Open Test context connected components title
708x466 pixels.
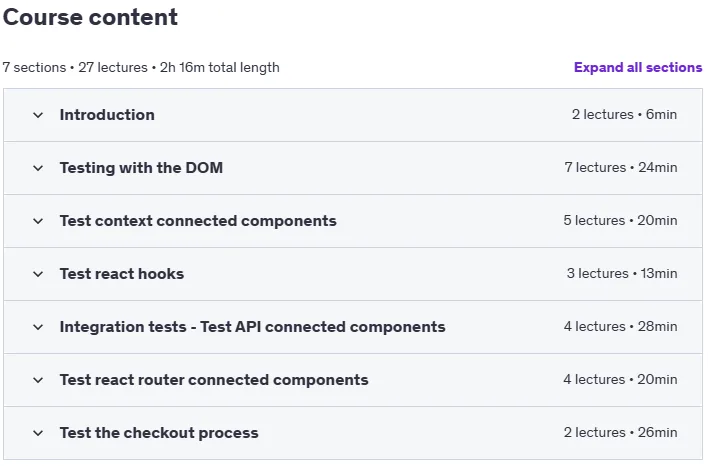(x=198, y=221)
